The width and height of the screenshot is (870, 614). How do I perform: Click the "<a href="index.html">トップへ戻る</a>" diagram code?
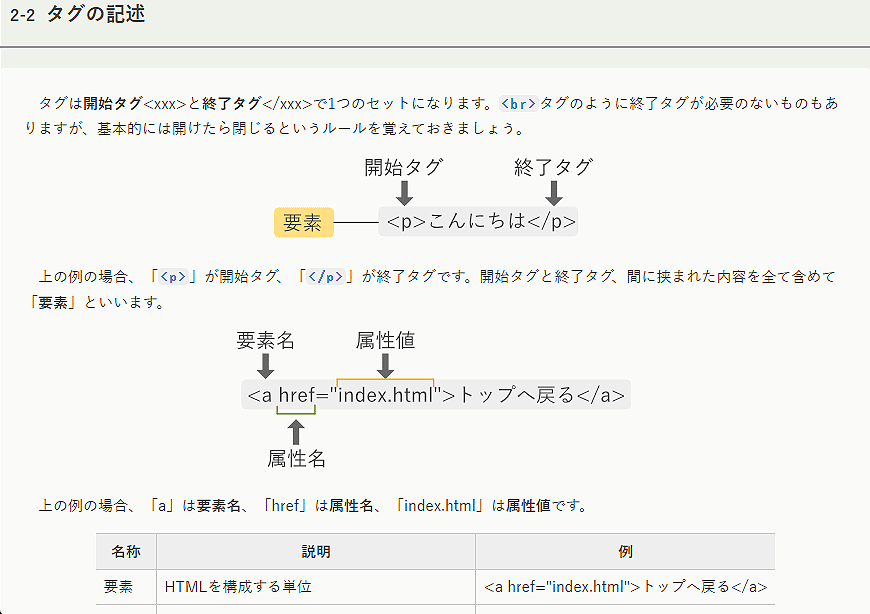[436, 395]
